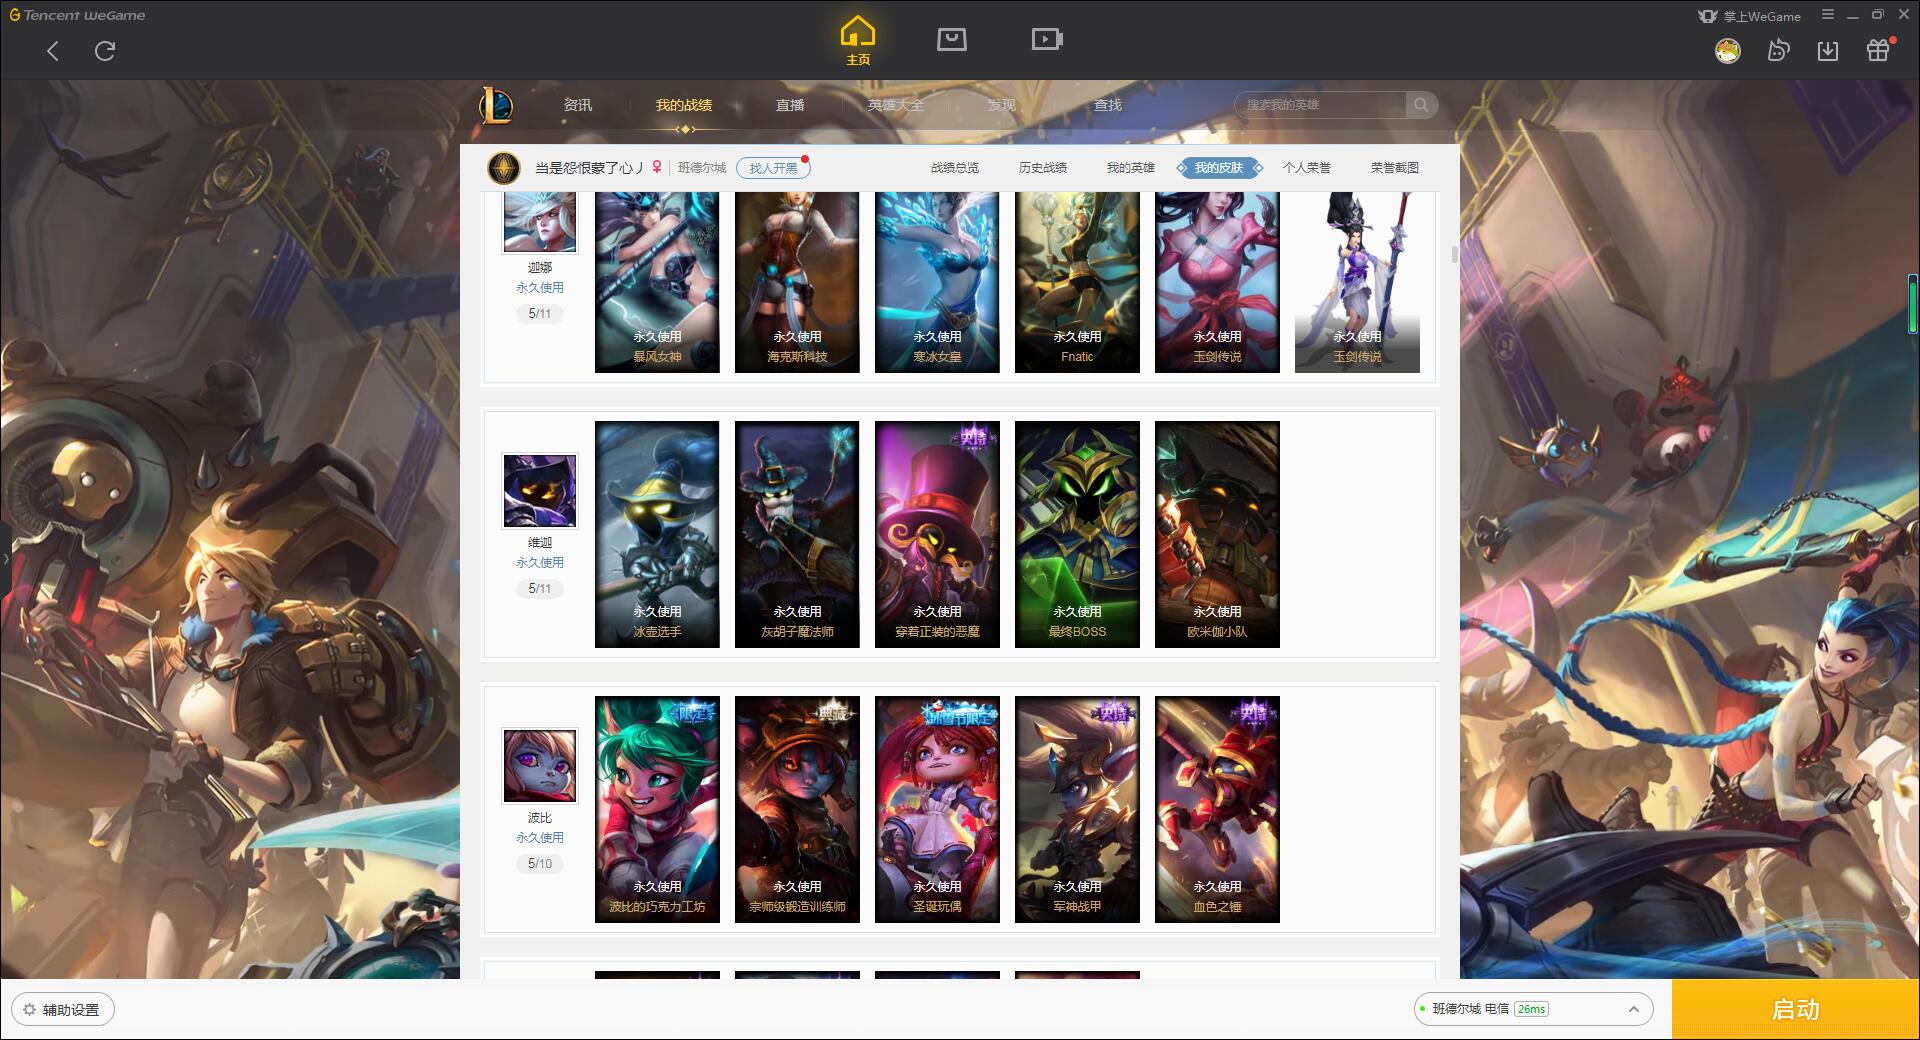
Task: Click the 26ms latency indicator
Action: click(x=1531, y=1009)
